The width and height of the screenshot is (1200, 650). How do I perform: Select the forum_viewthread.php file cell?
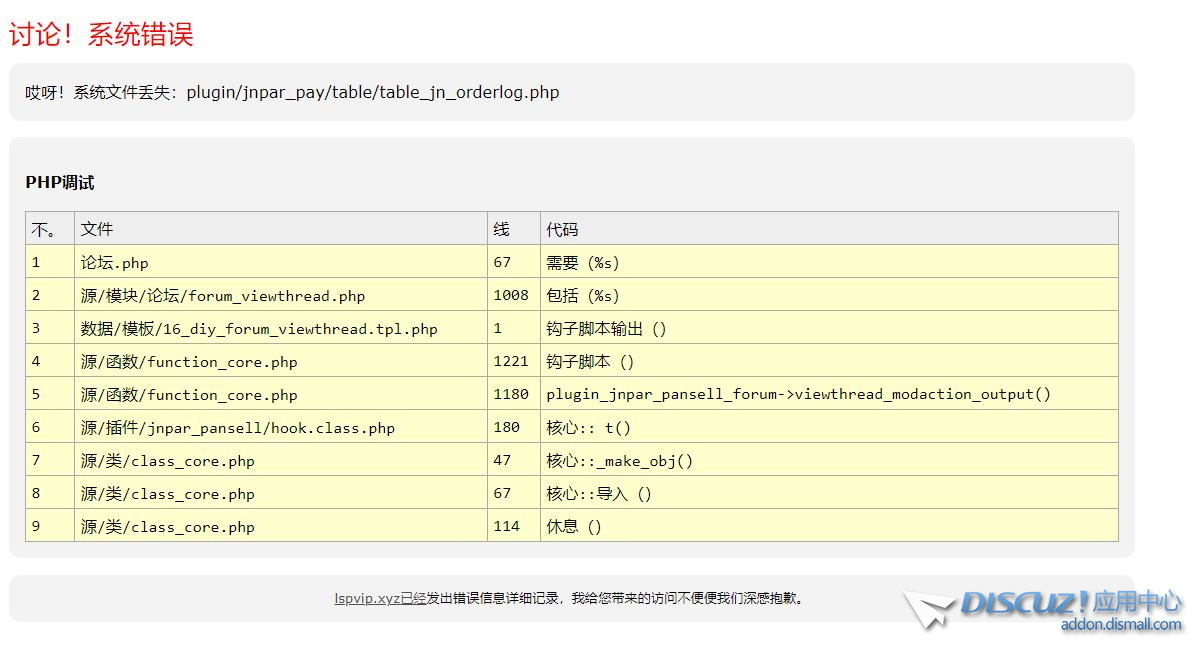click(x=222, y=296)
